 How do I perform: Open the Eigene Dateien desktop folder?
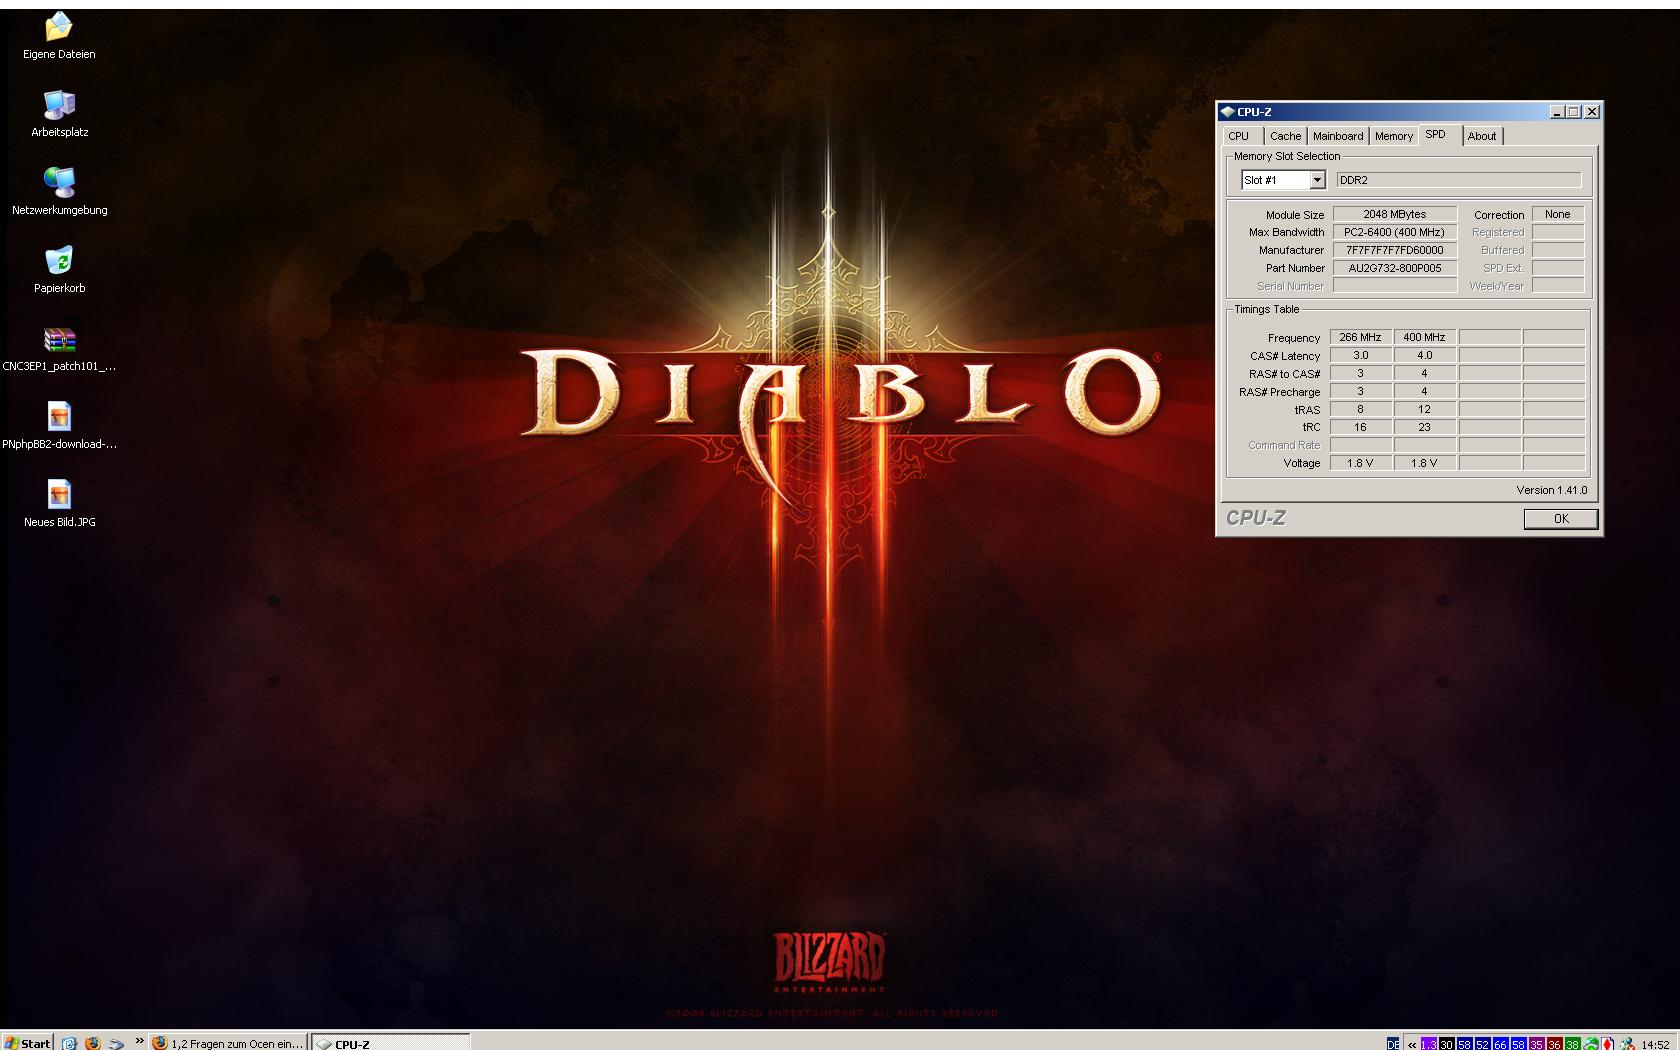(x=59, y=36)
